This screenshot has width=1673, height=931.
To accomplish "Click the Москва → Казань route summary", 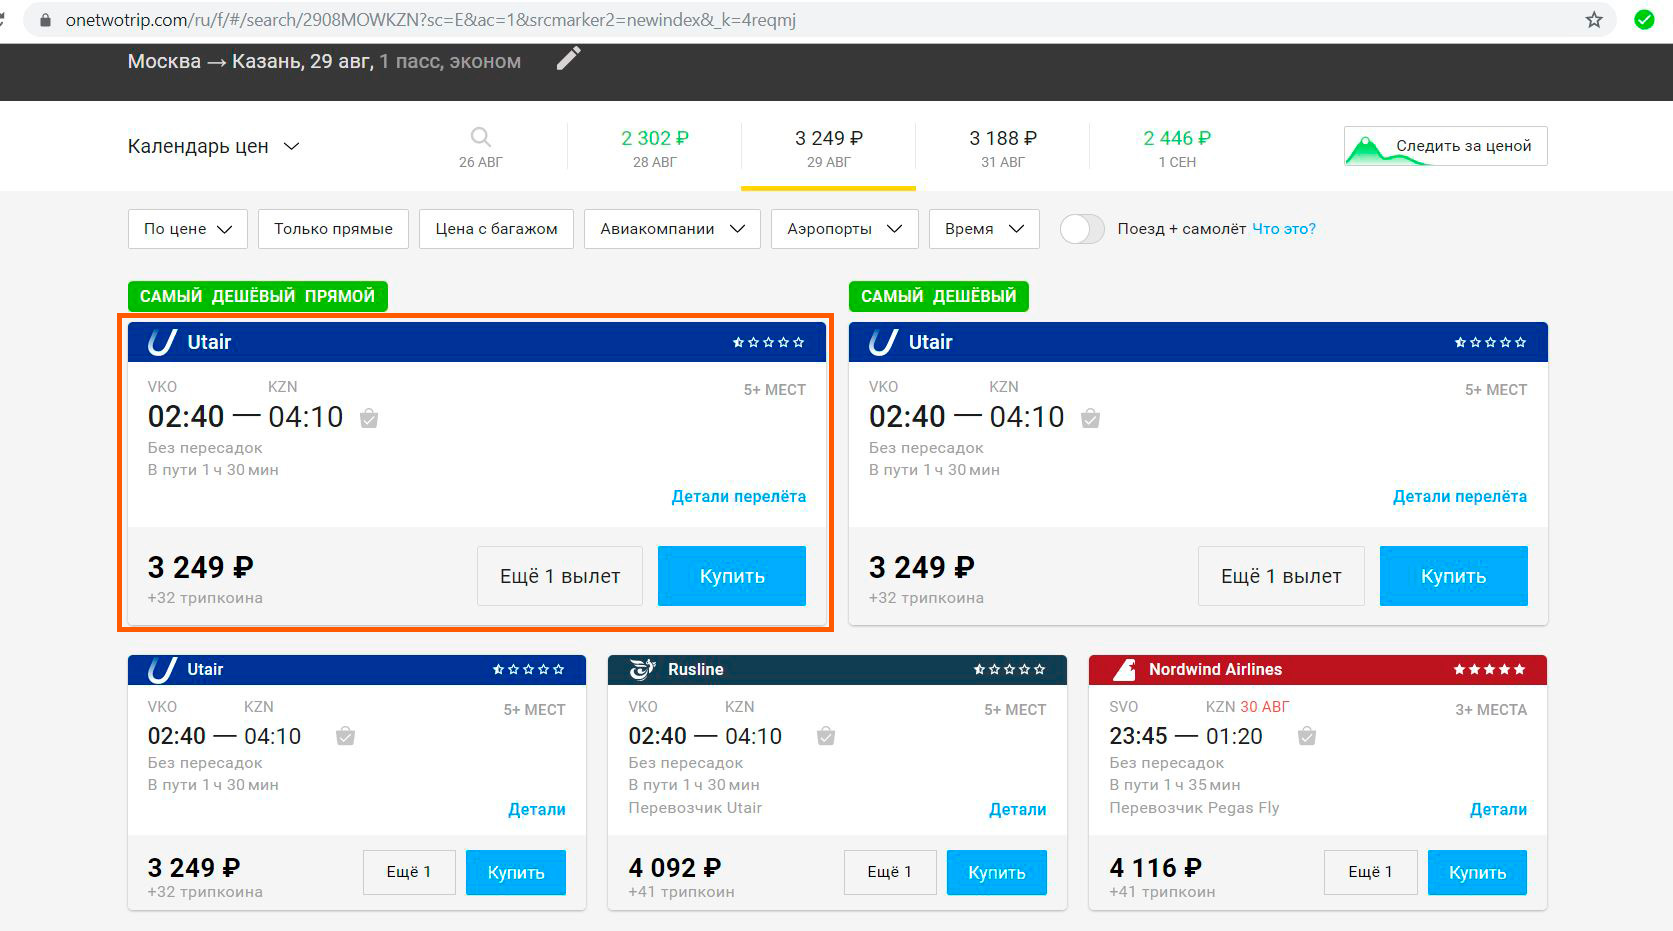I will coord(324,61).
